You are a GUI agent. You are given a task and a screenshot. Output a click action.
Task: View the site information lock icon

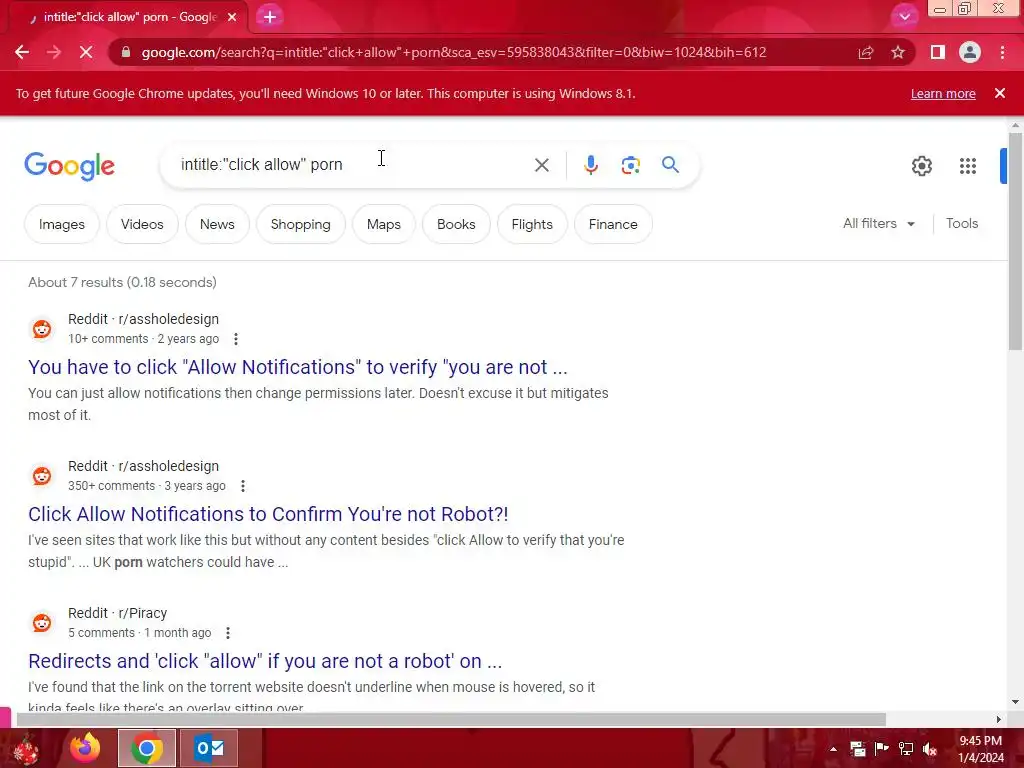click(x=126, y=52)
